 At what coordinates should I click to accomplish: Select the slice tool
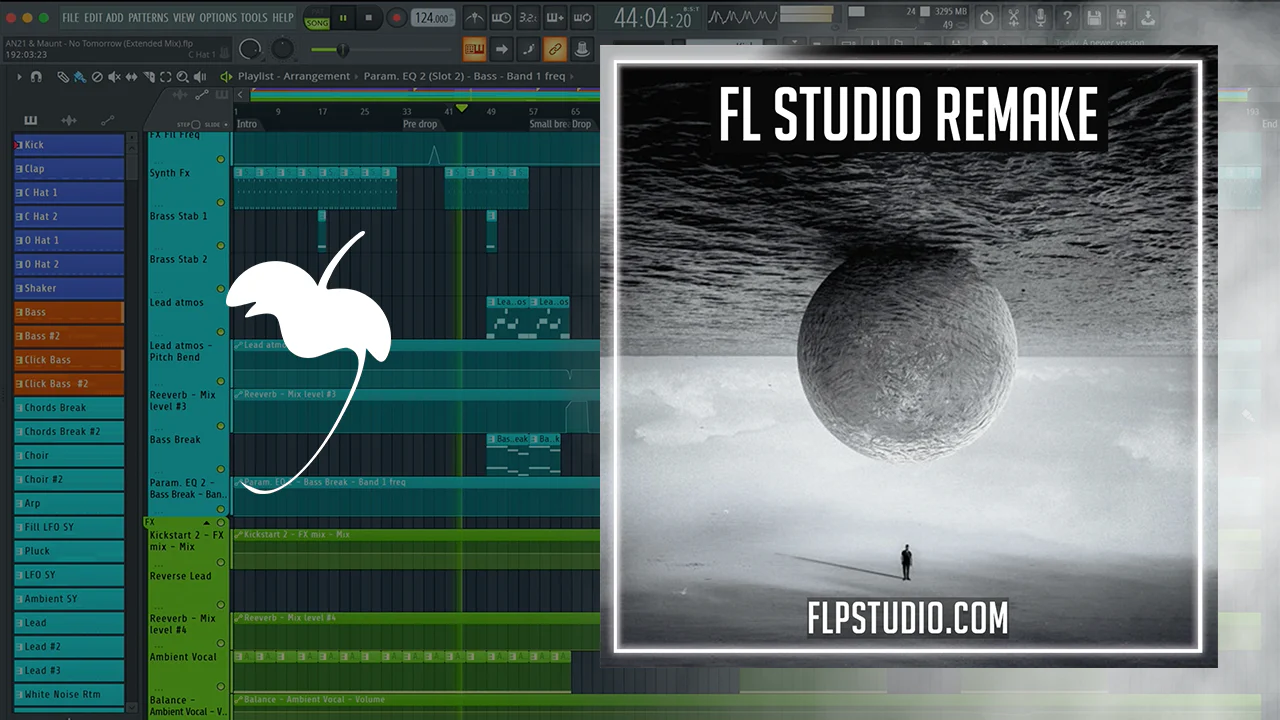click(147, 76)
